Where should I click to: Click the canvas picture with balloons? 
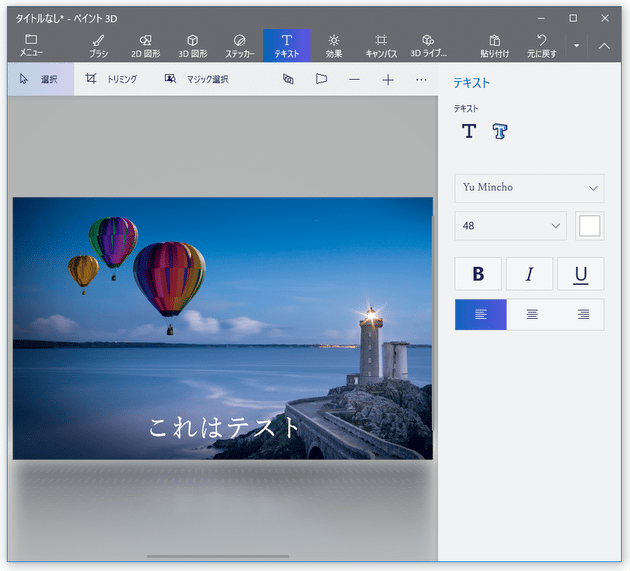pyautogui.click(x=223, y=328)
